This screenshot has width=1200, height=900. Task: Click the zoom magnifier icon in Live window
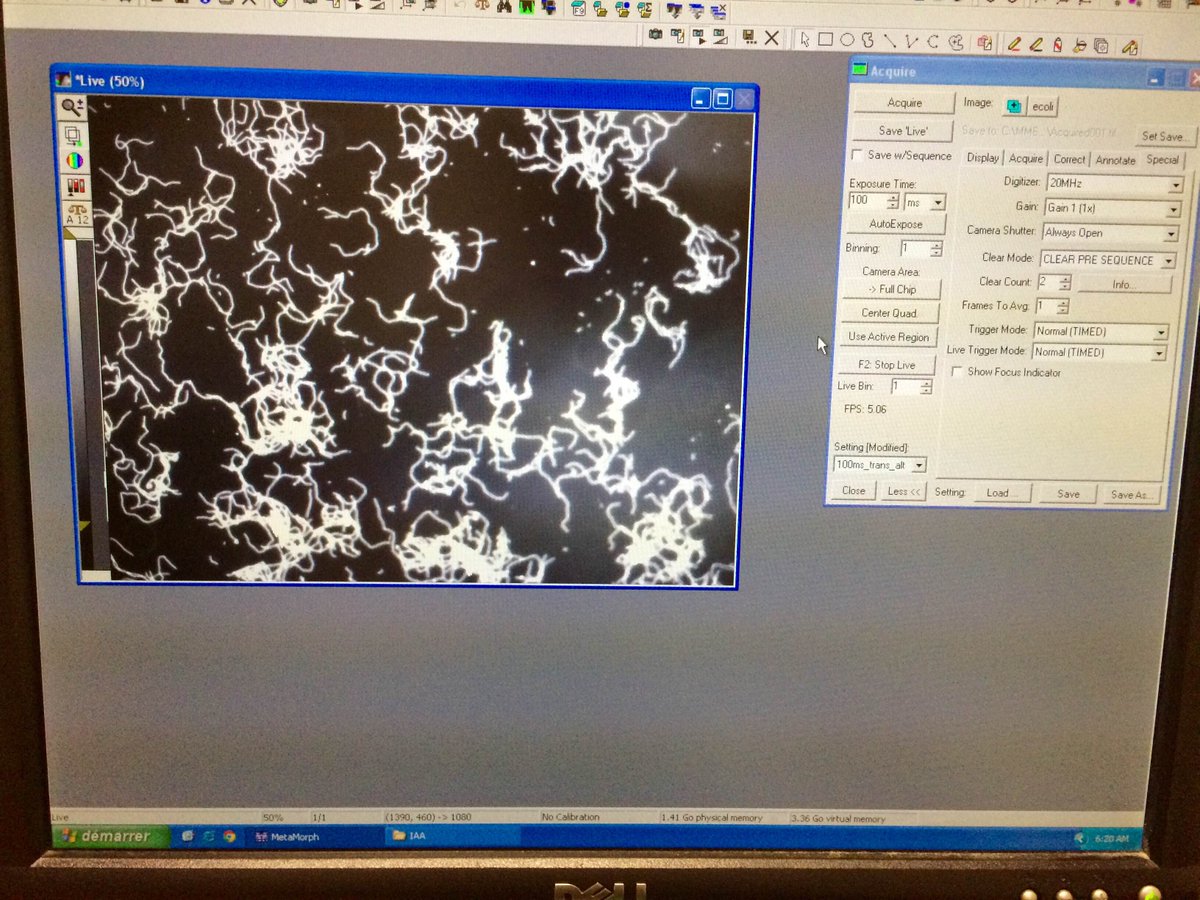[x=74, y=106]
